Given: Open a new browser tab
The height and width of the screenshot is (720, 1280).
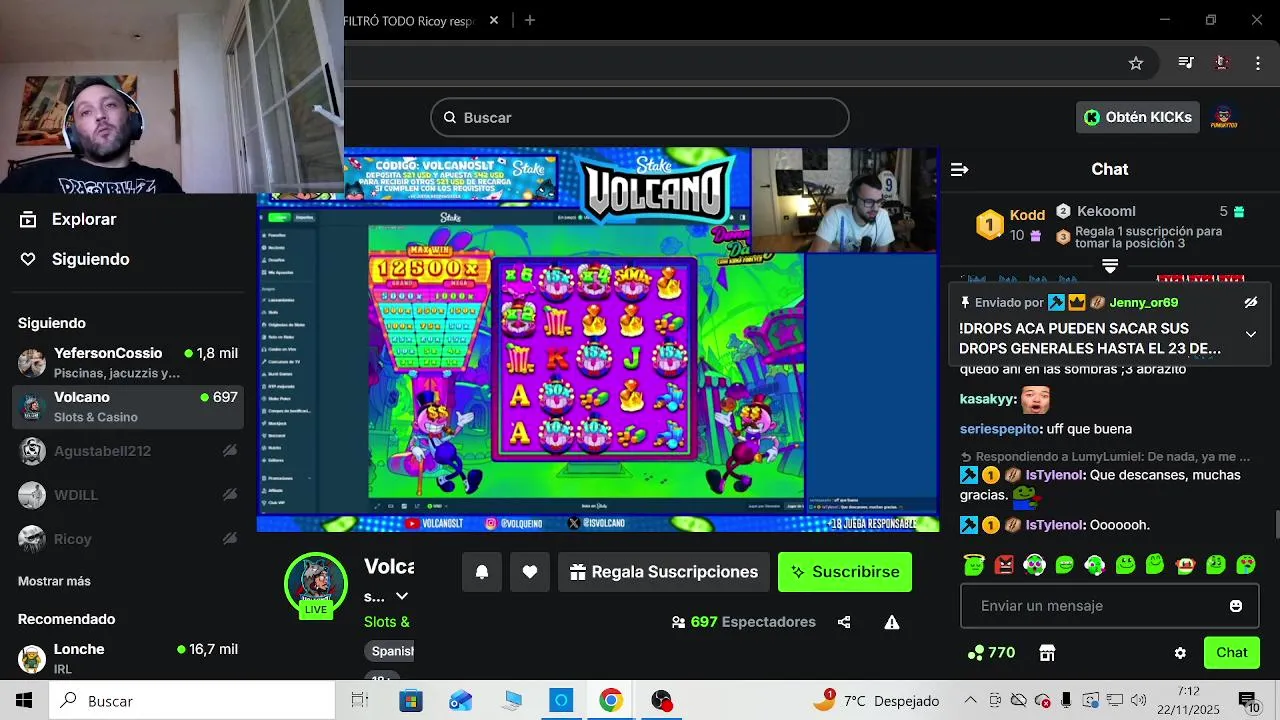Looking at the screenshot, I should point(530,20).
